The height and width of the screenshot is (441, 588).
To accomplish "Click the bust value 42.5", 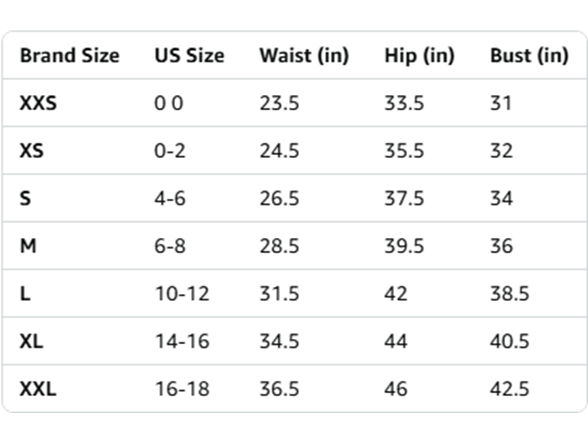I will click(510, 389).
